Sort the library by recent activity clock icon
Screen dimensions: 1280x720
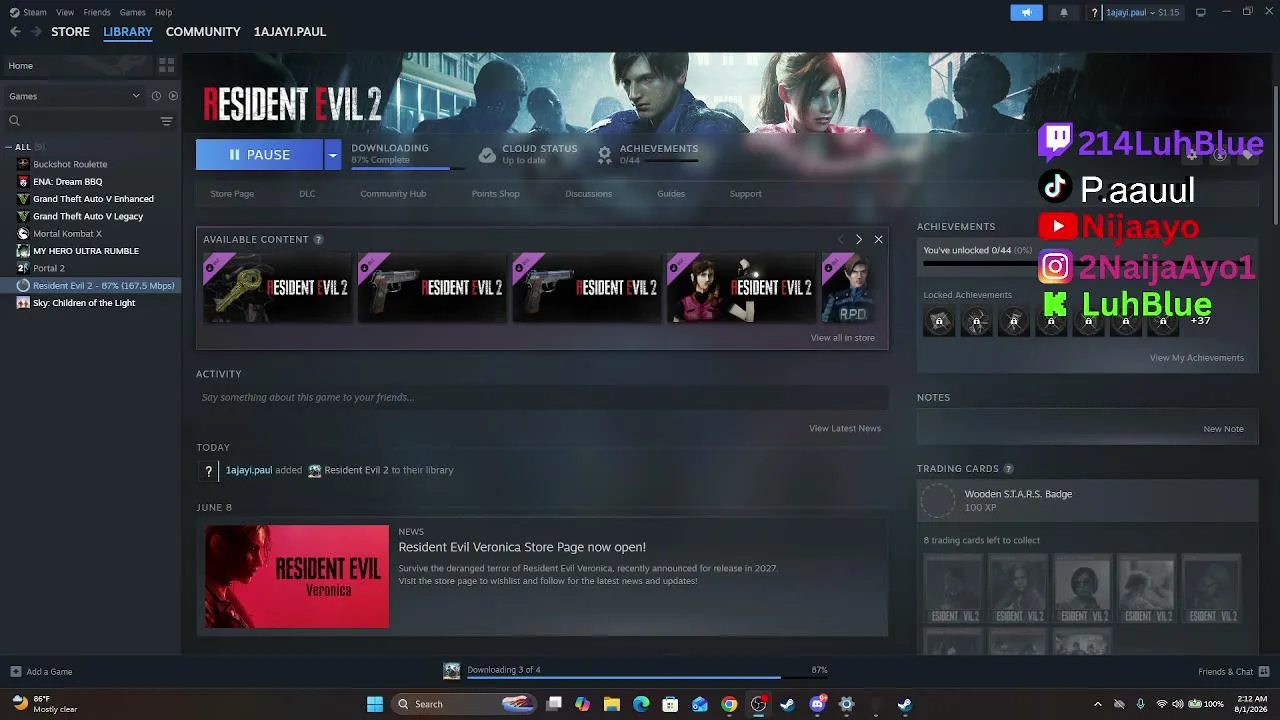156,96
